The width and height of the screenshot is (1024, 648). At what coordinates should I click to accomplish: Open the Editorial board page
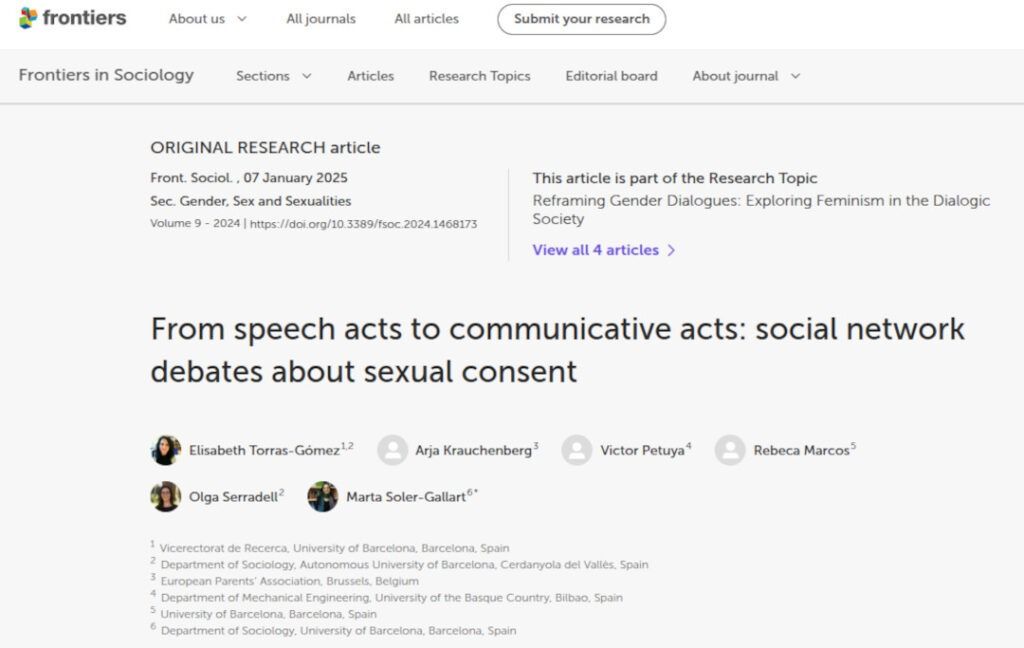point(610,75)
